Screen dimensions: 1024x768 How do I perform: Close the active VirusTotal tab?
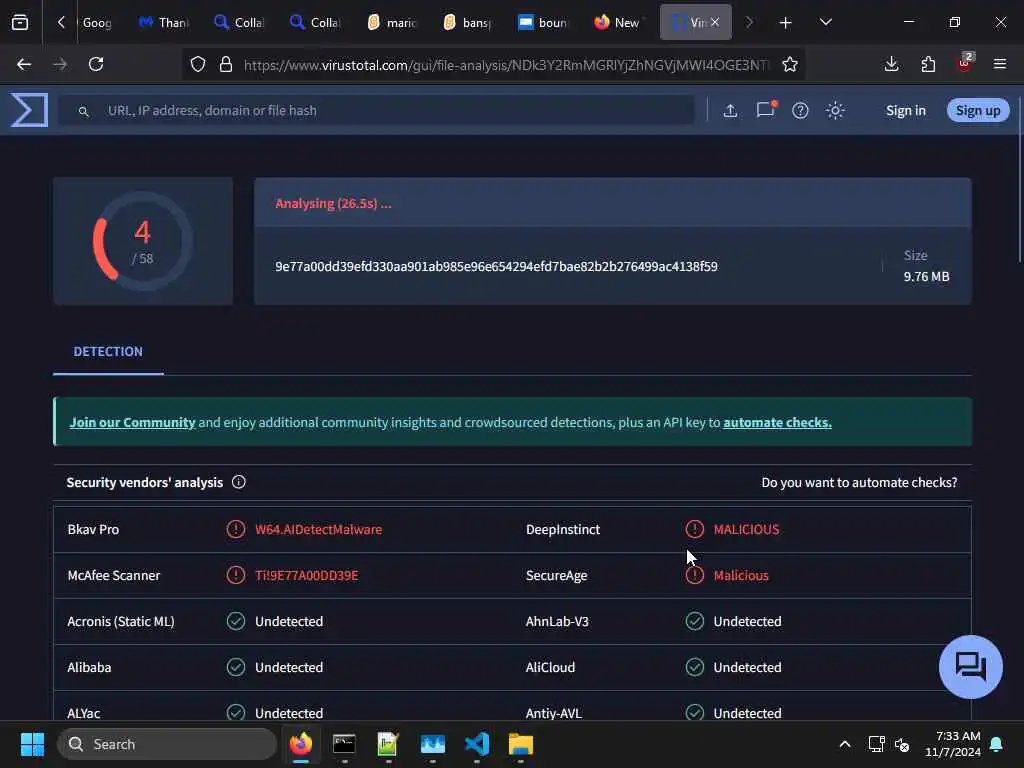[715, 22]
